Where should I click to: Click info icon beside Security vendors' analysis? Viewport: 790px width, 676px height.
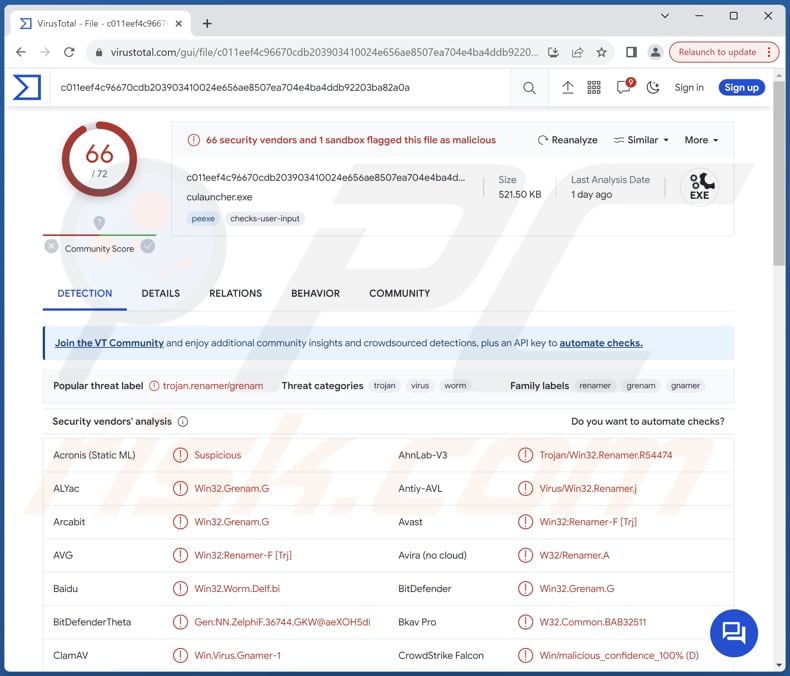(x=183, y=421)
